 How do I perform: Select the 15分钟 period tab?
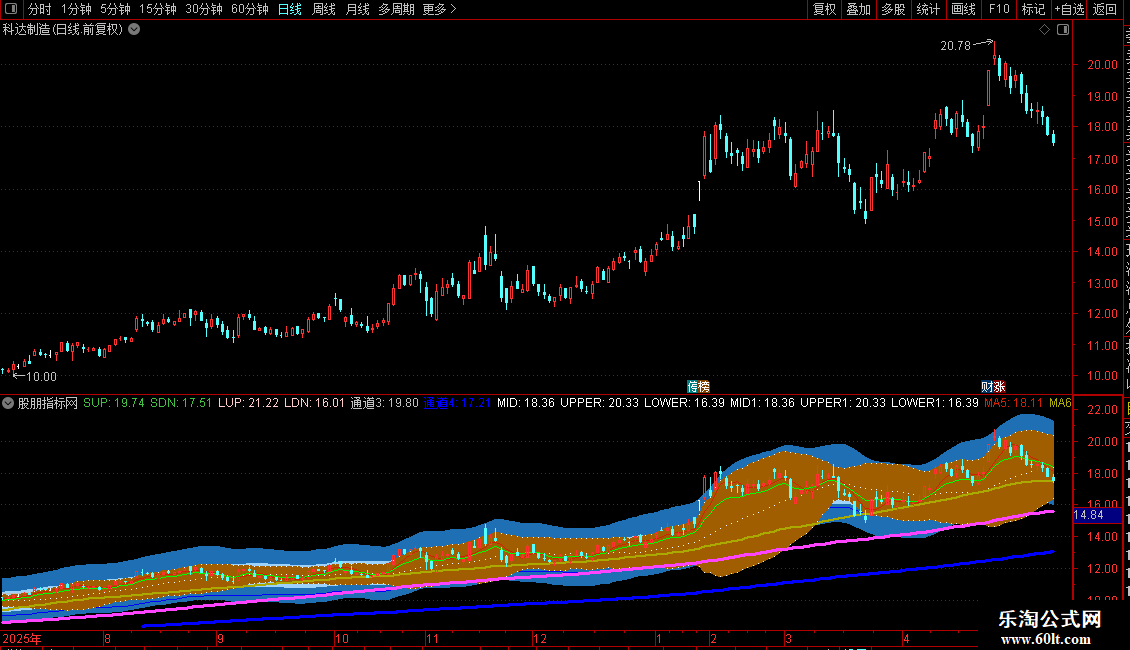coord(158,9)
